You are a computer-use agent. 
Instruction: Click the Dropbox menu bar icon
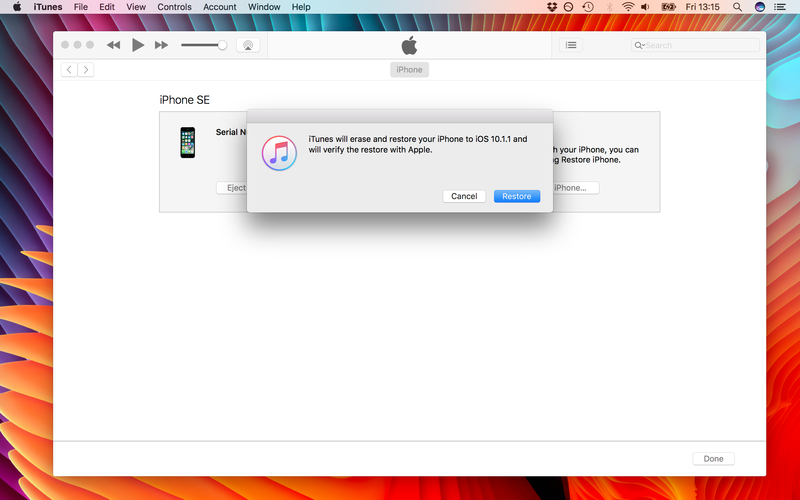pyautogui.click(x=552, y=7)
